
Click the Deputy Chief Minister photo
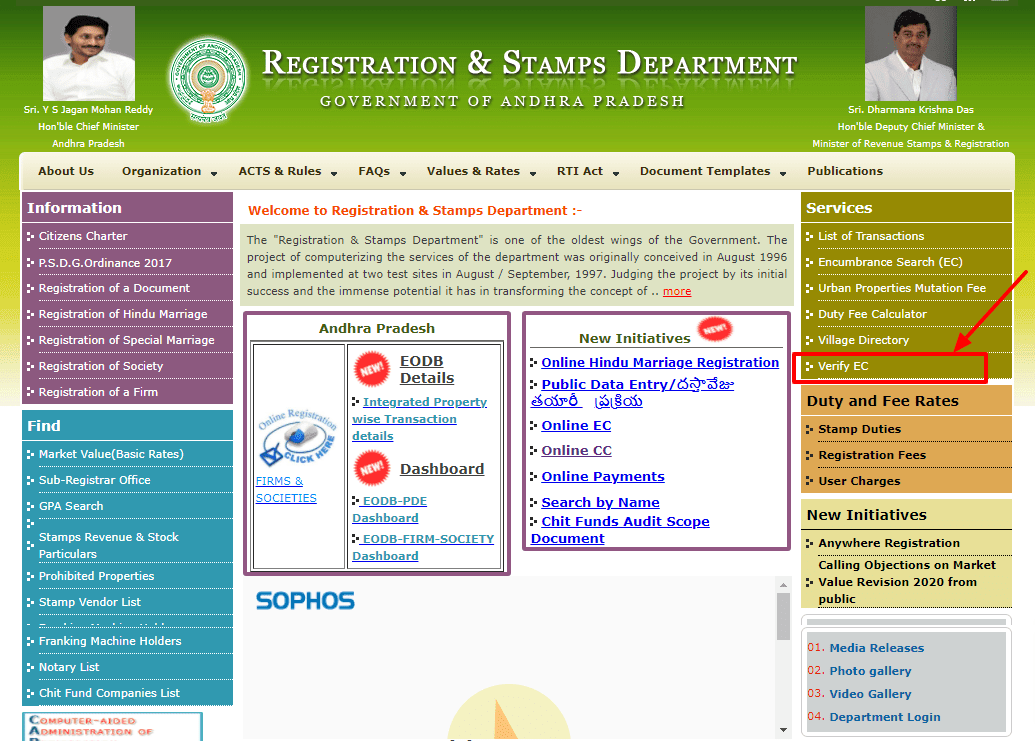coord(910,53)
